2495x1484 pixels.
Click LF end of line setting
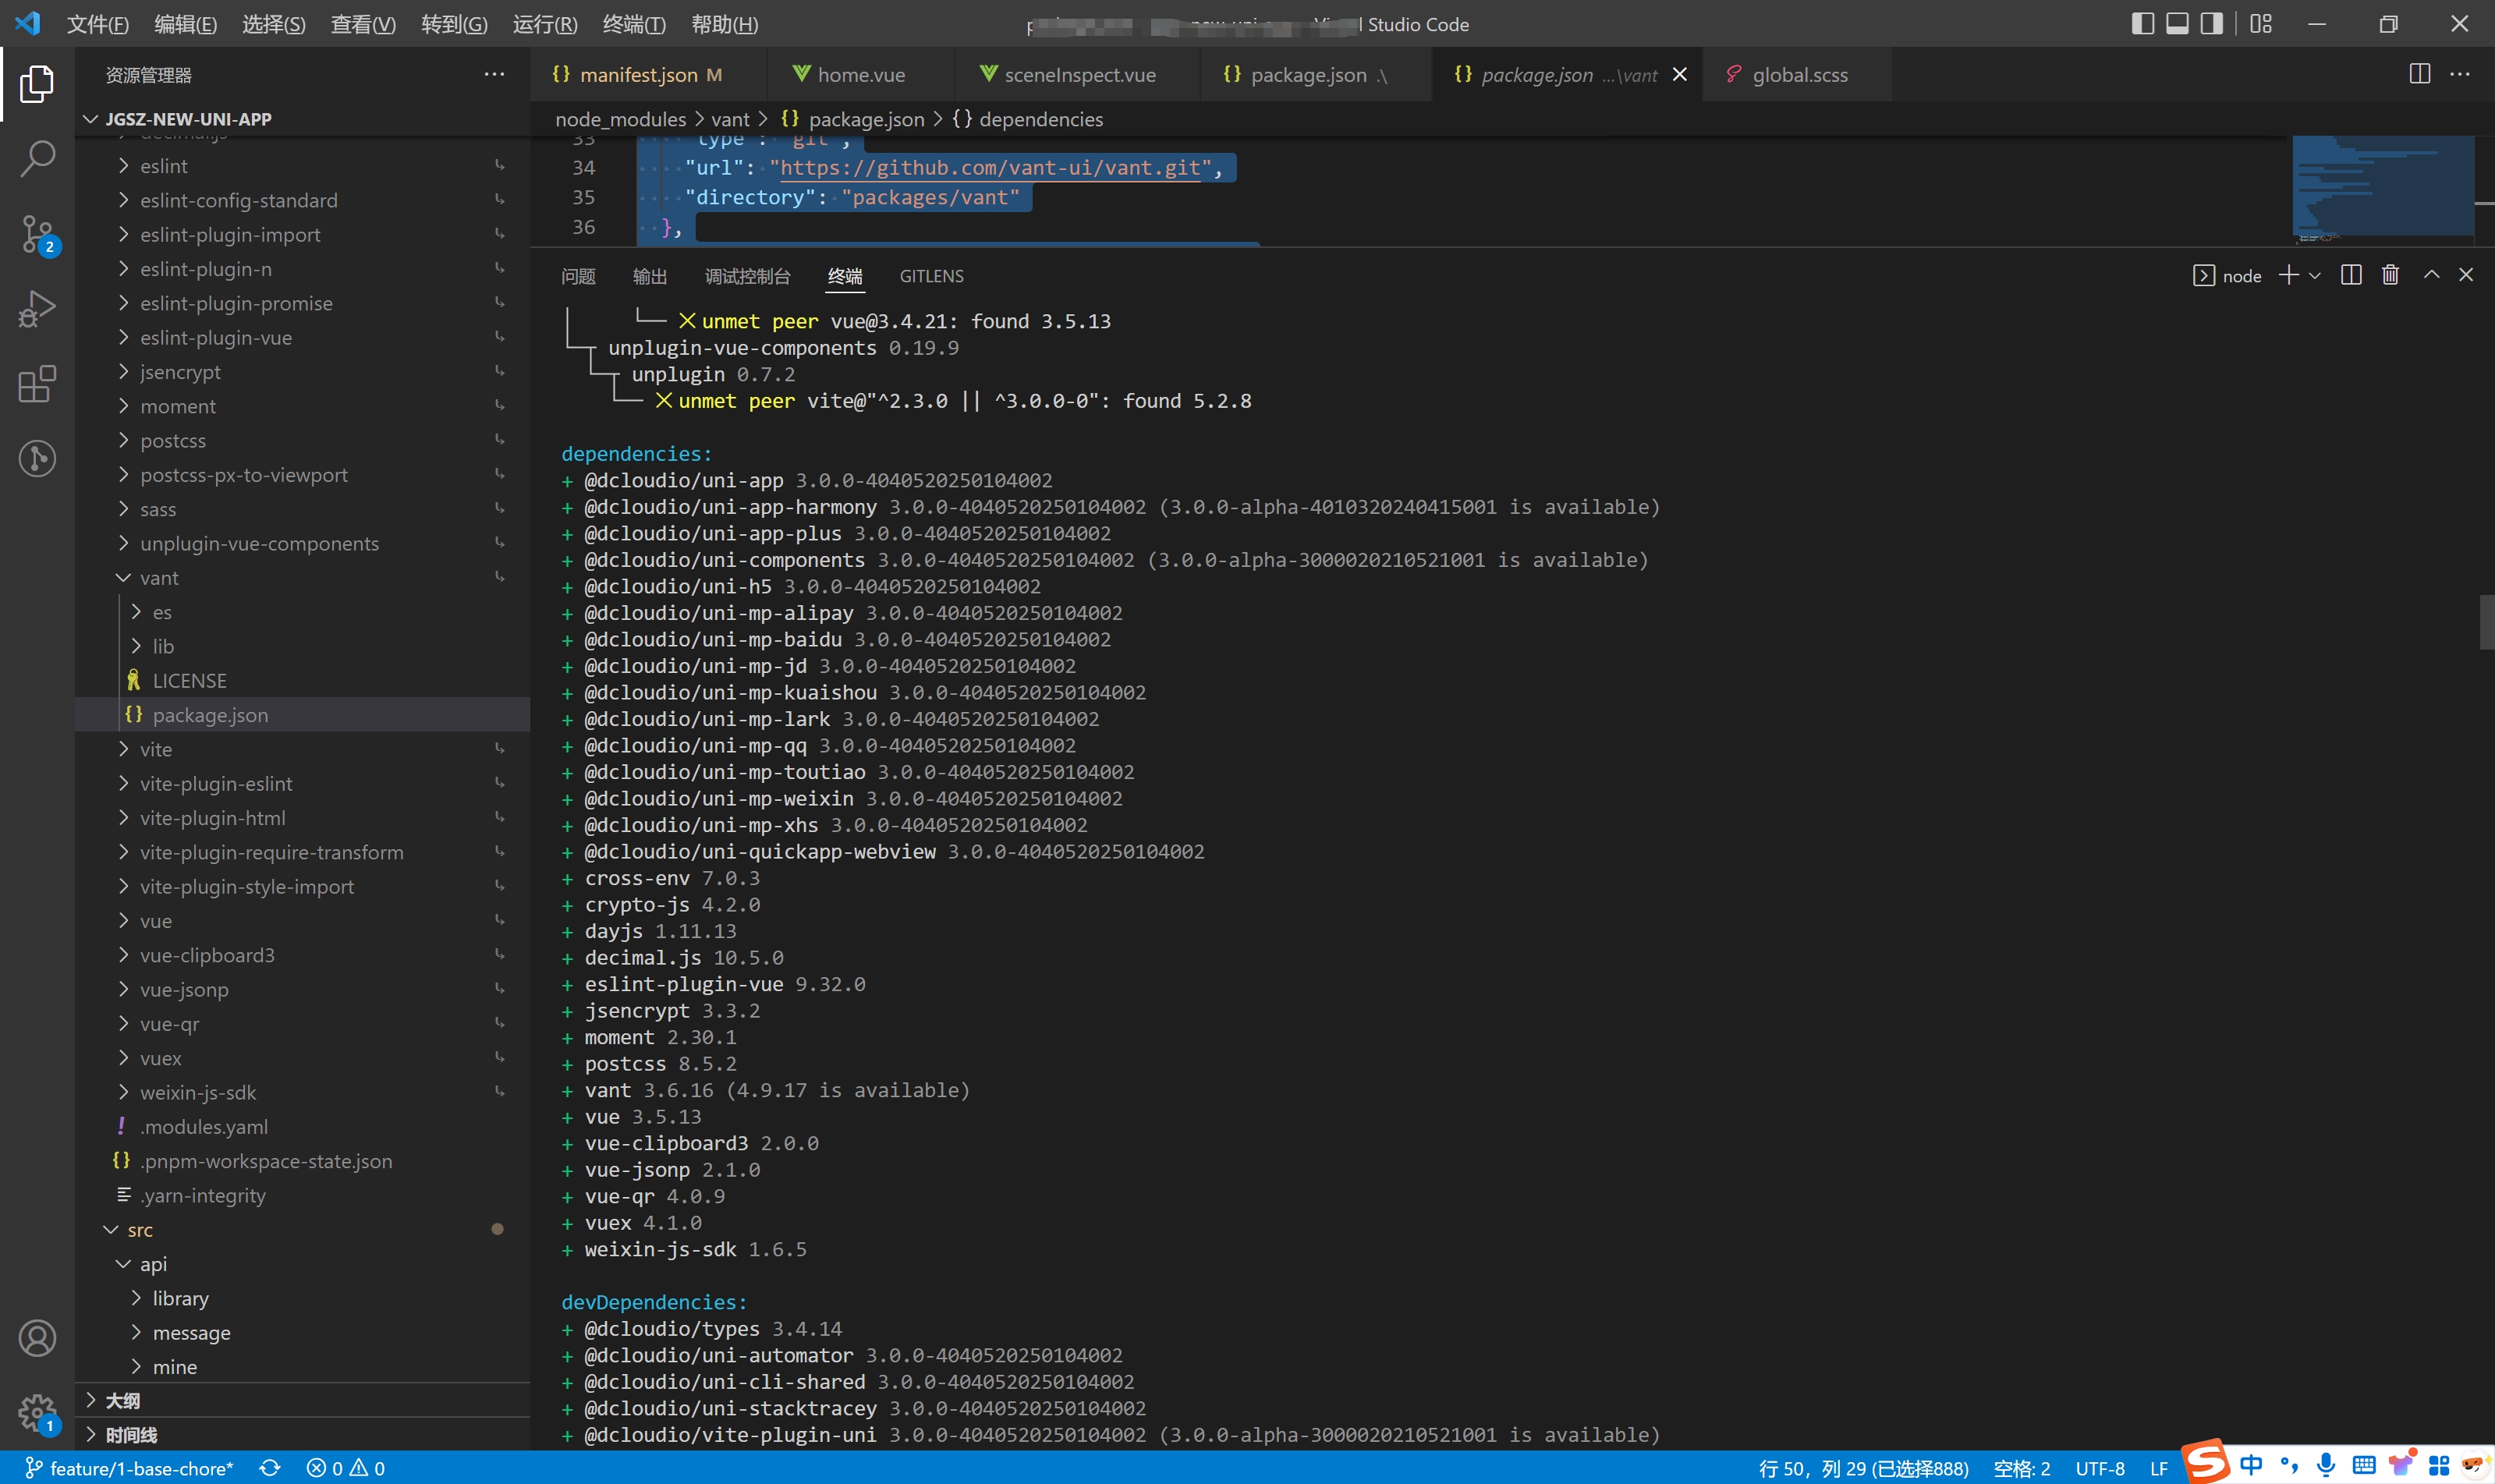[x=2158, y=1468]
